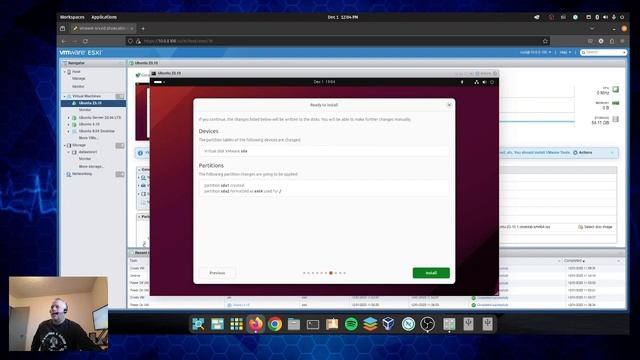Reload the browser page
The height and width of the screenshot is (360, 640).
(x=85, y=41)
